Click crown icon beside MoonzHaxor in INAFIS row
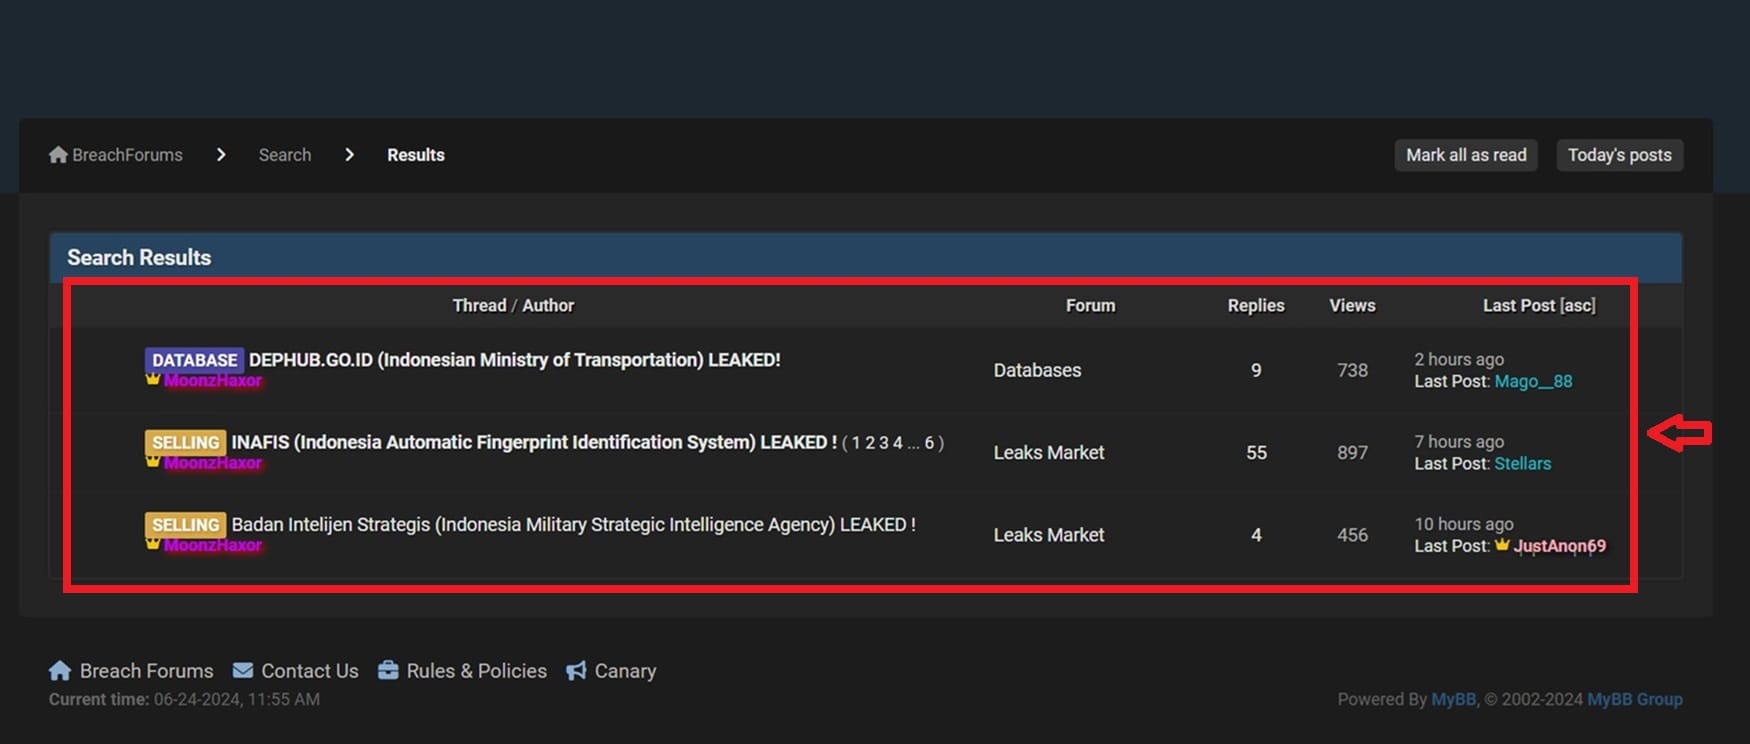The width and height of the screenshot is (1750, 744). 153,461
